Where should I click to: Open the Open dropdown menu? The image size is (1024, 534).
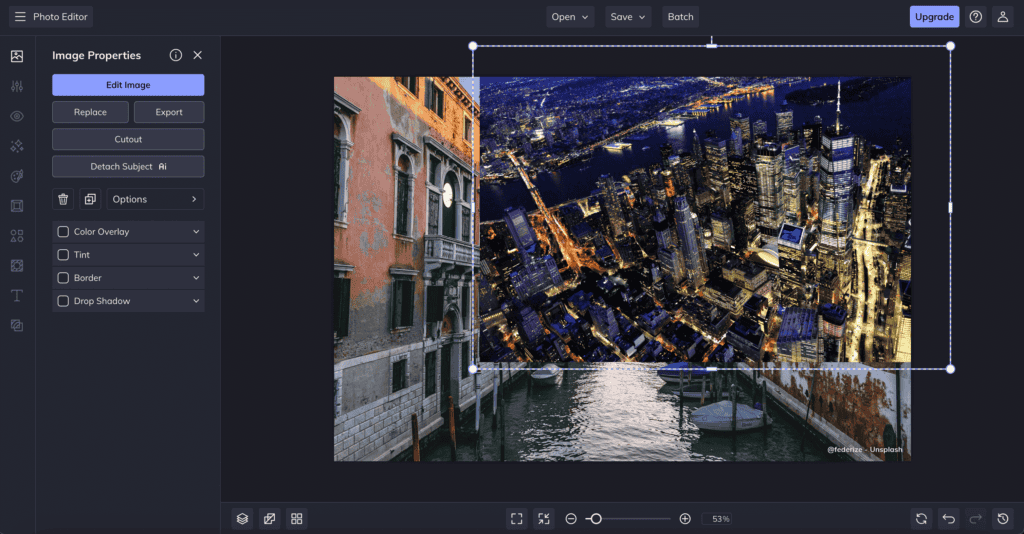tap(570, 17)
